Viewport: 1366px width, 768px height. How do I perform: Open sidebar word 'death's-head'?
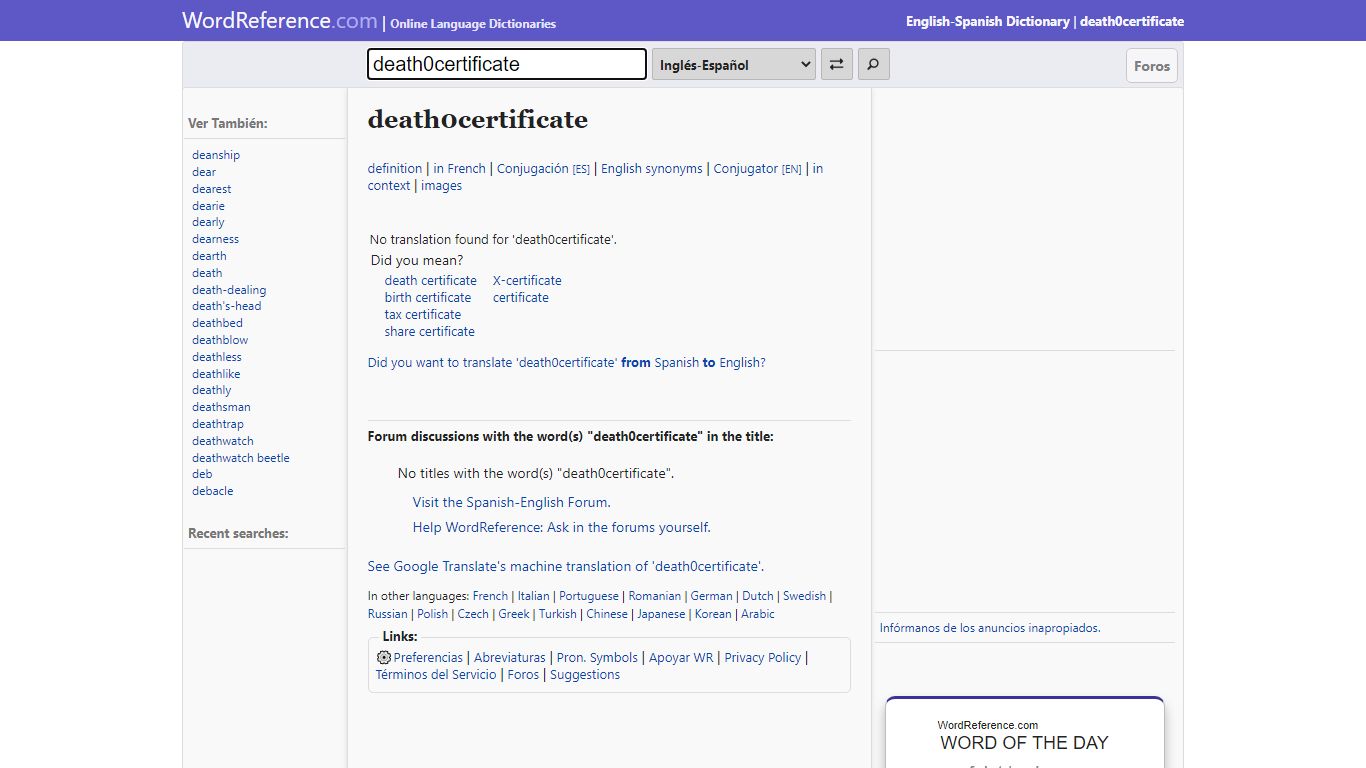point(227,306)
